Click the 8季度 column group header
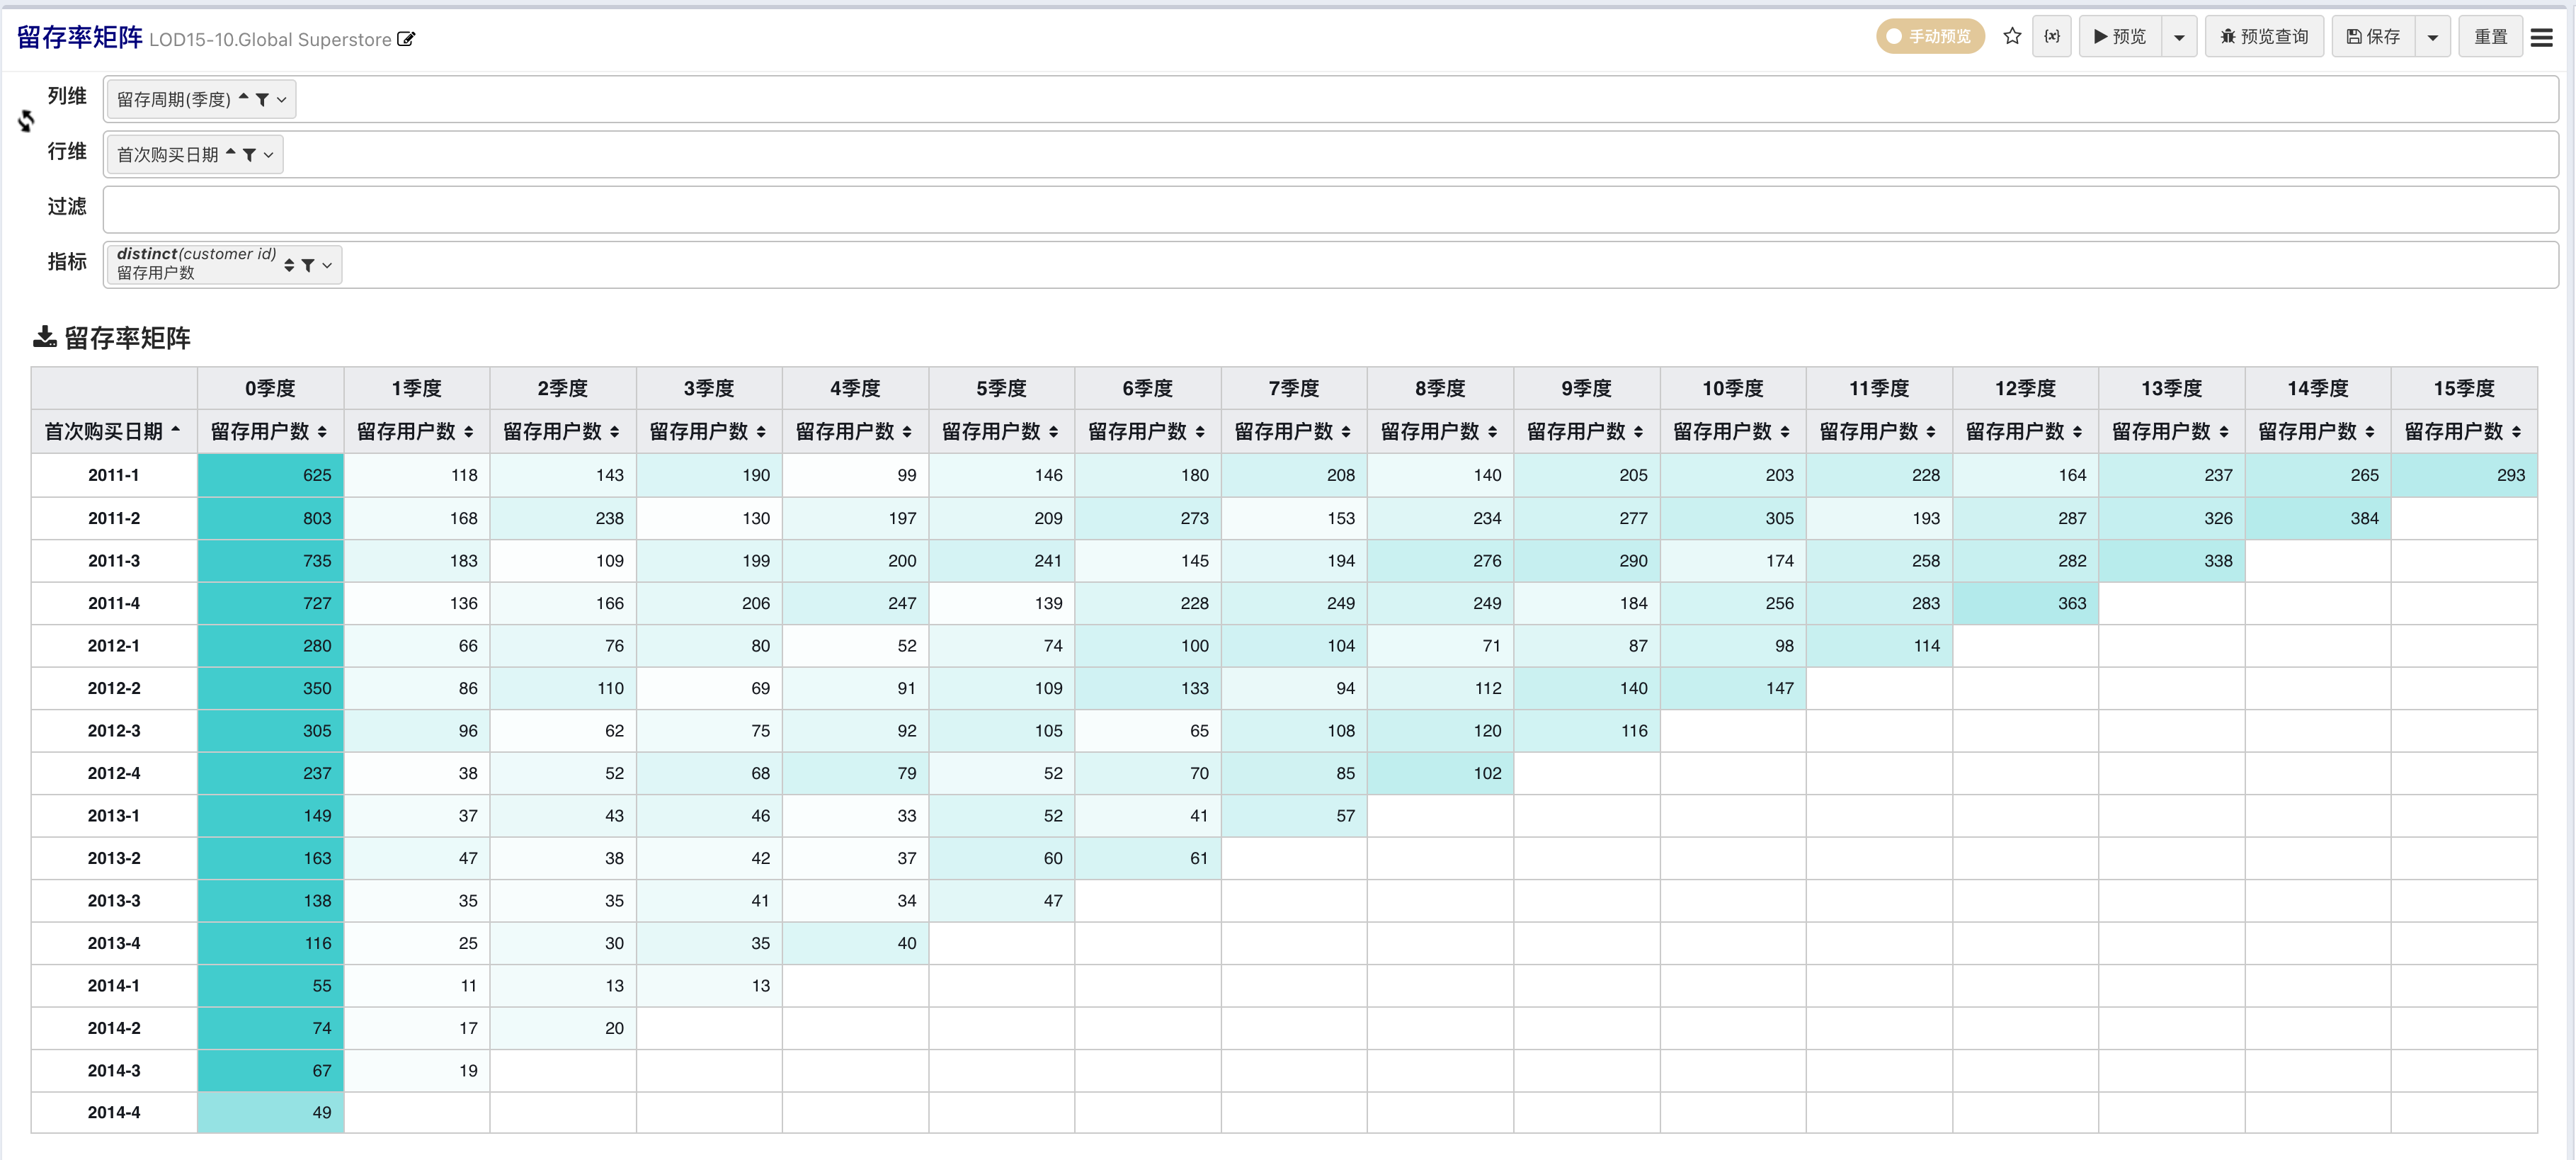Viewport: 2576px width, 1160px height. click(1440, 388)
